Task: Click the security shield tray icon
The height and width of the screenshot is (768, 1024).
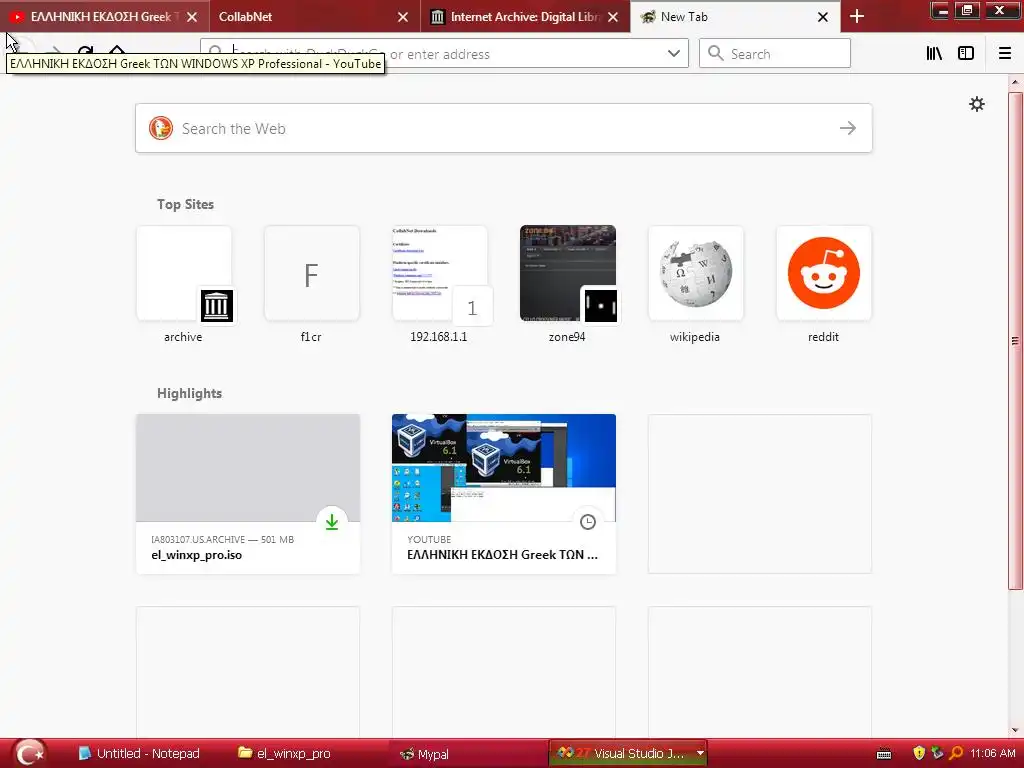Action: click(919, 754)
